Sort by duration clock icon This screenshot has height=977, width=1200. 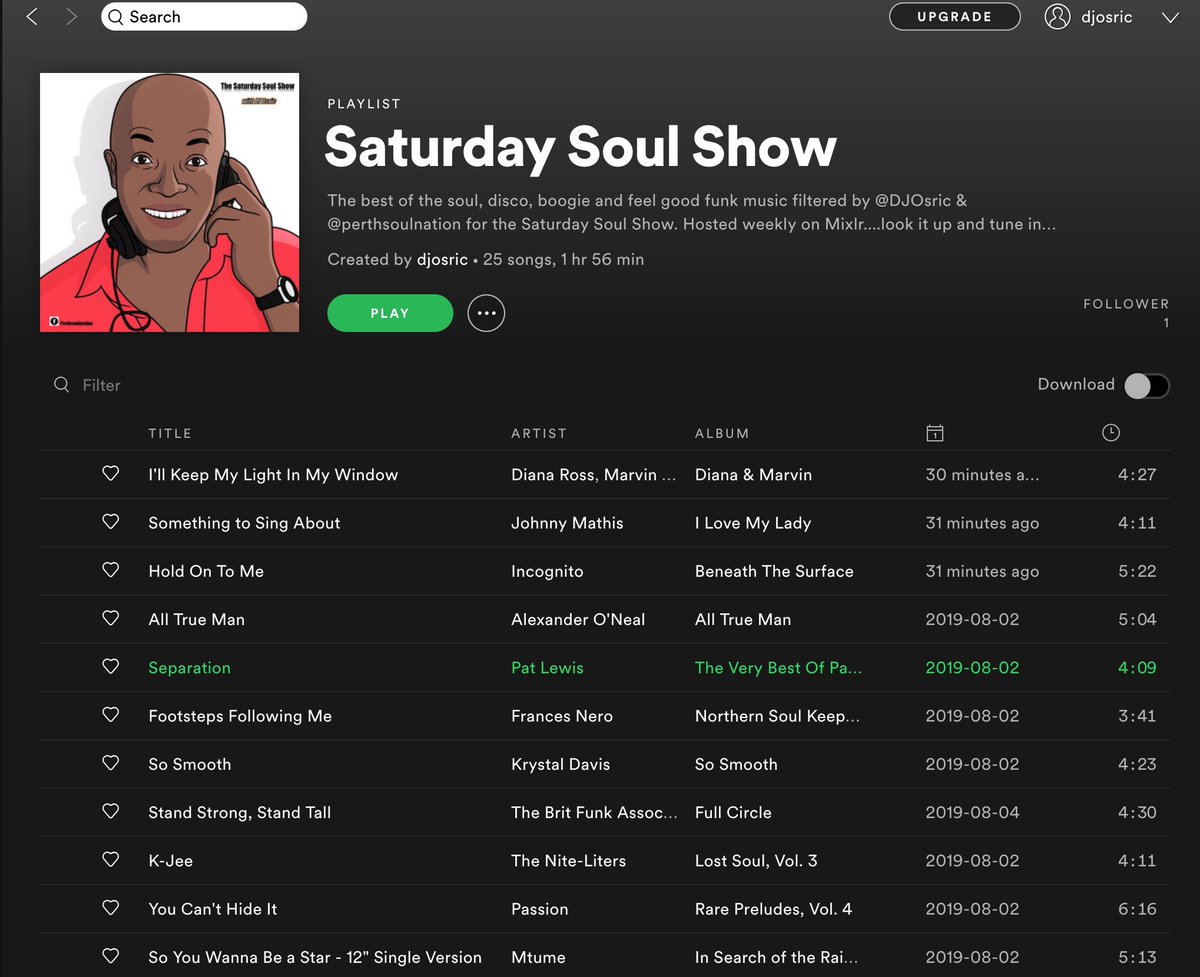[1110, 432]
